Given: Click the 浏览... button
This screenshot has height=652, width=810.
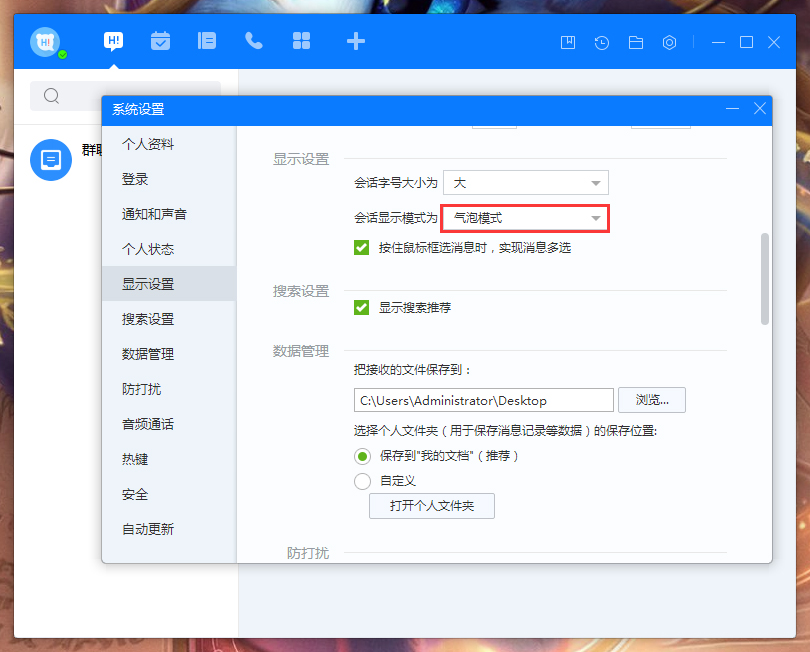Looking at the screenshot, I should pos(652,400).
